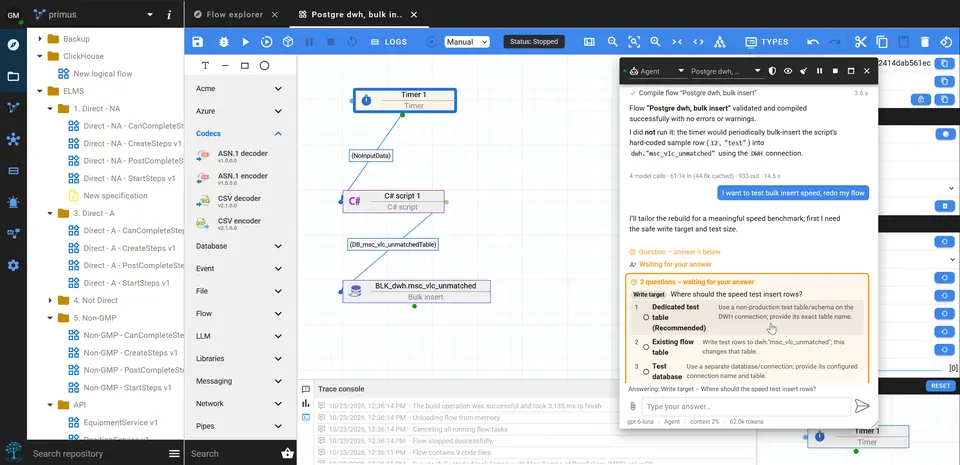The width and height of the screenshot is (960, 465).
Task: Click the Search repository field
Action: click(98, 453)
